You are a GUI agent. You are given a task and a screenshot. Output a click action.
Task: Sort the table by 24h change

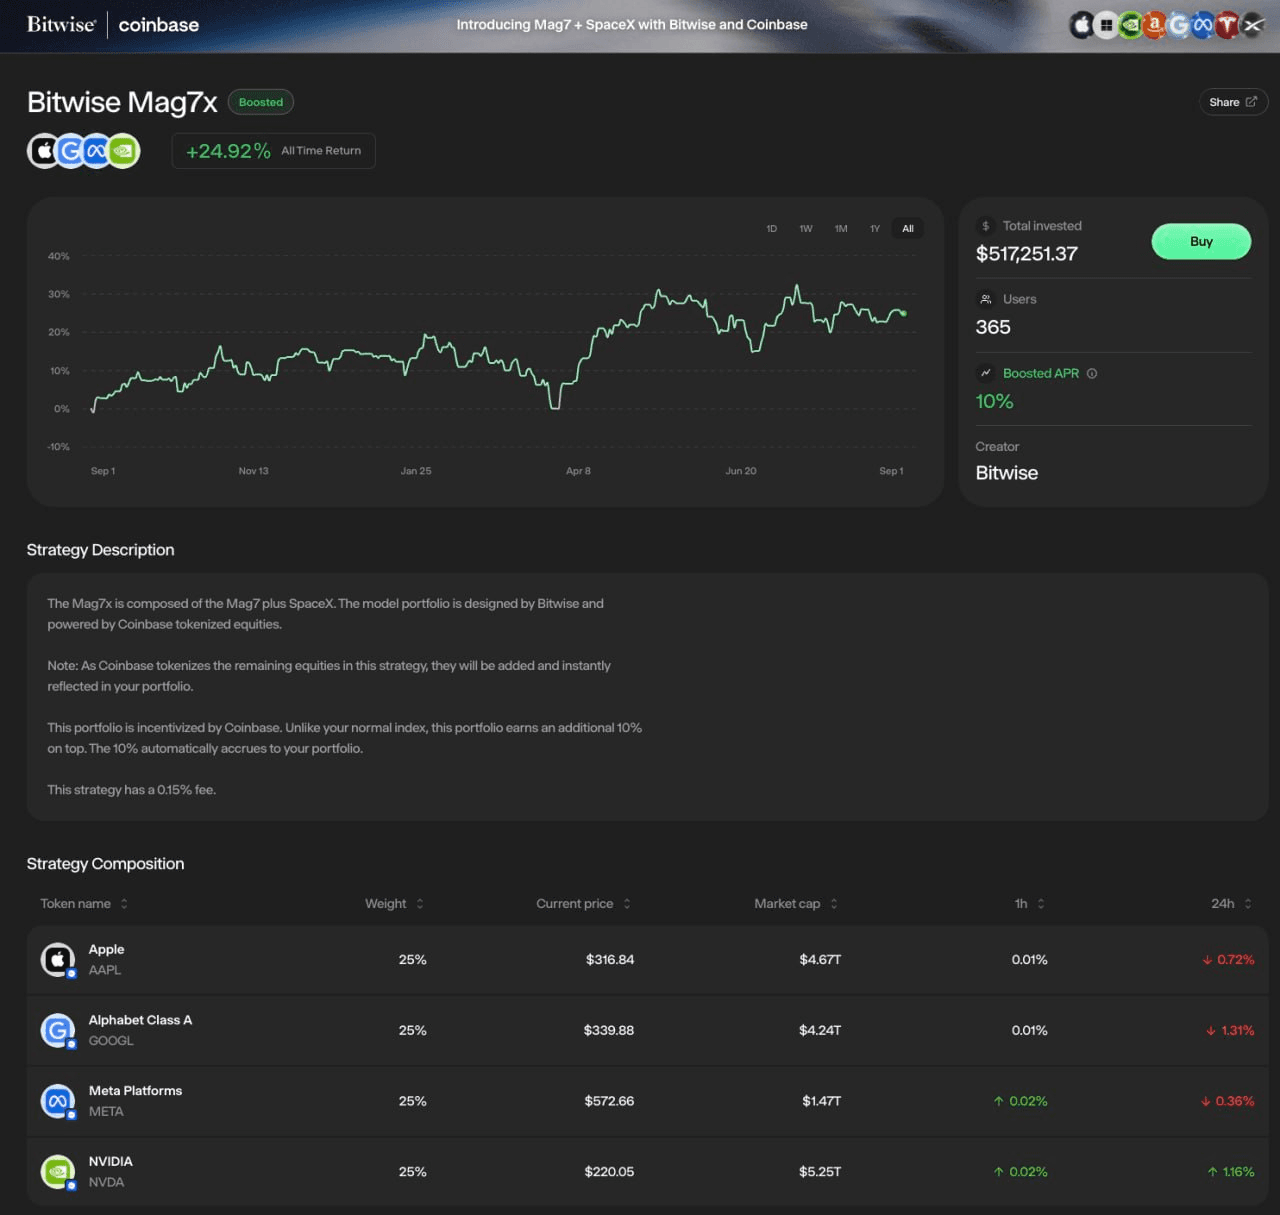[1232, 904]
